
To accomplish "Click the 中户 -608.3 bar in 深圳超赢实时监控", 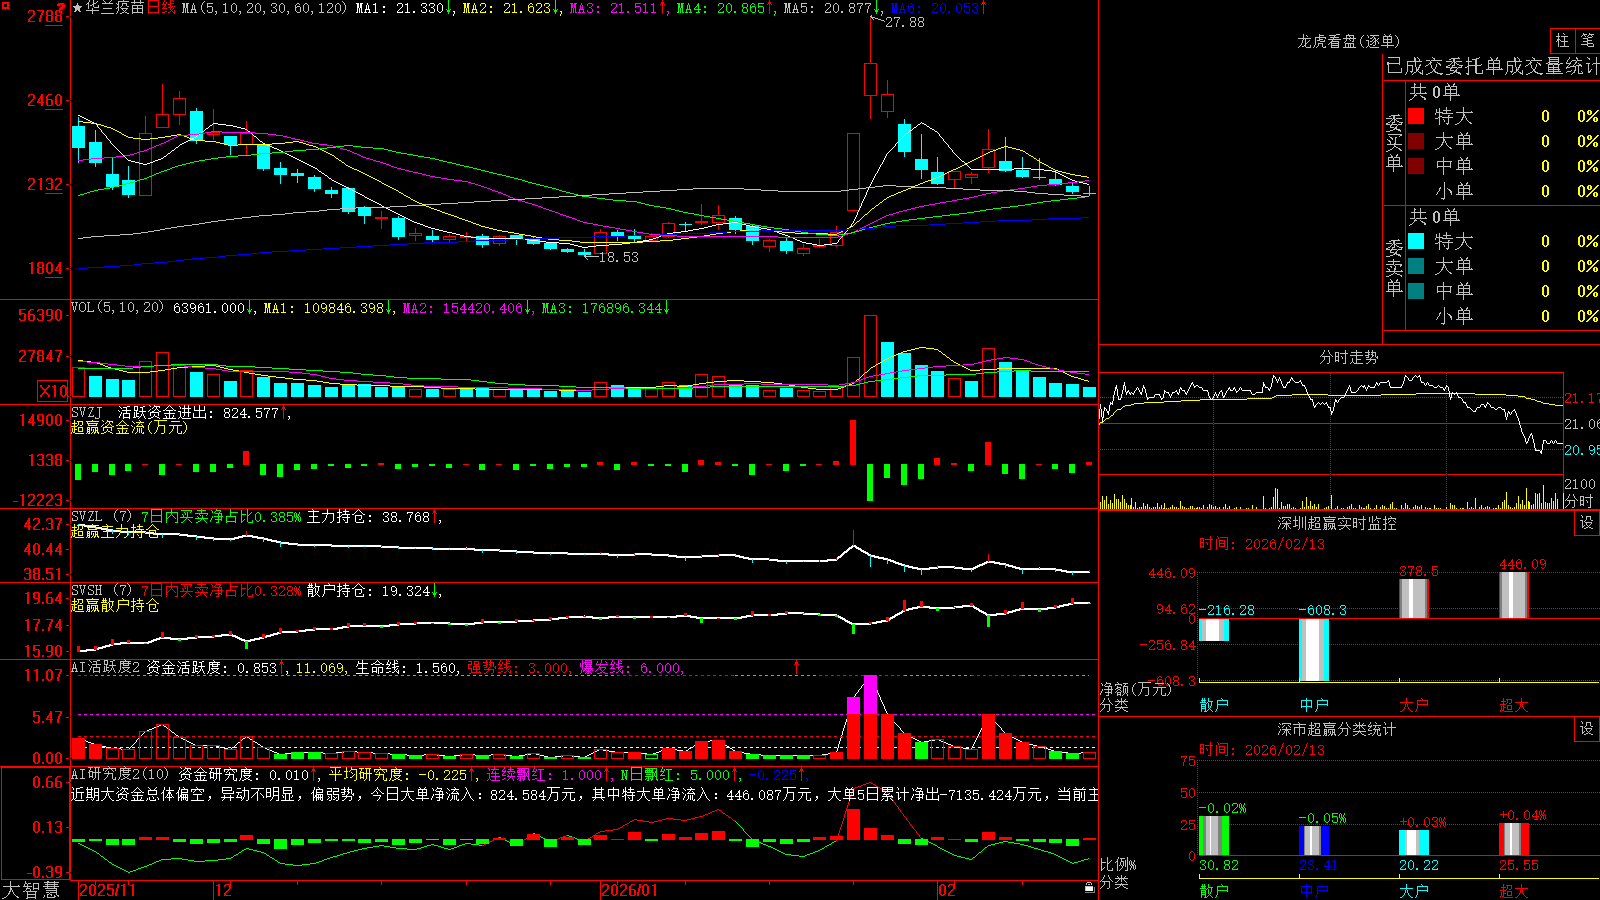I will click(1314, 650).
